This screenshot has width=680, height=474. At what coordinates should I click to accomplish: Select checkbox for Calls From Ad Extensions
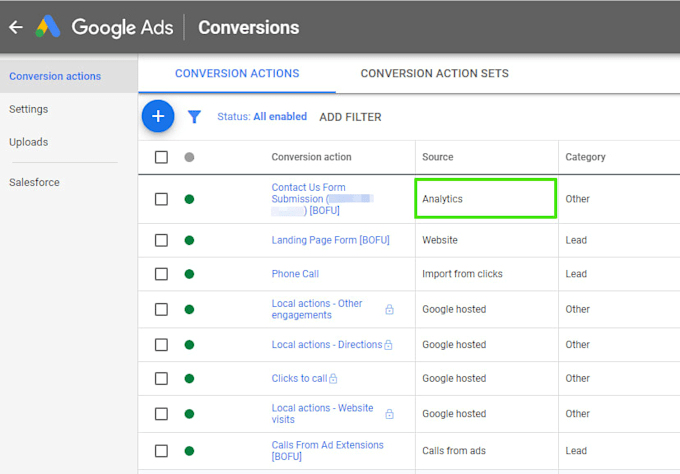click(x=161, y=451)
